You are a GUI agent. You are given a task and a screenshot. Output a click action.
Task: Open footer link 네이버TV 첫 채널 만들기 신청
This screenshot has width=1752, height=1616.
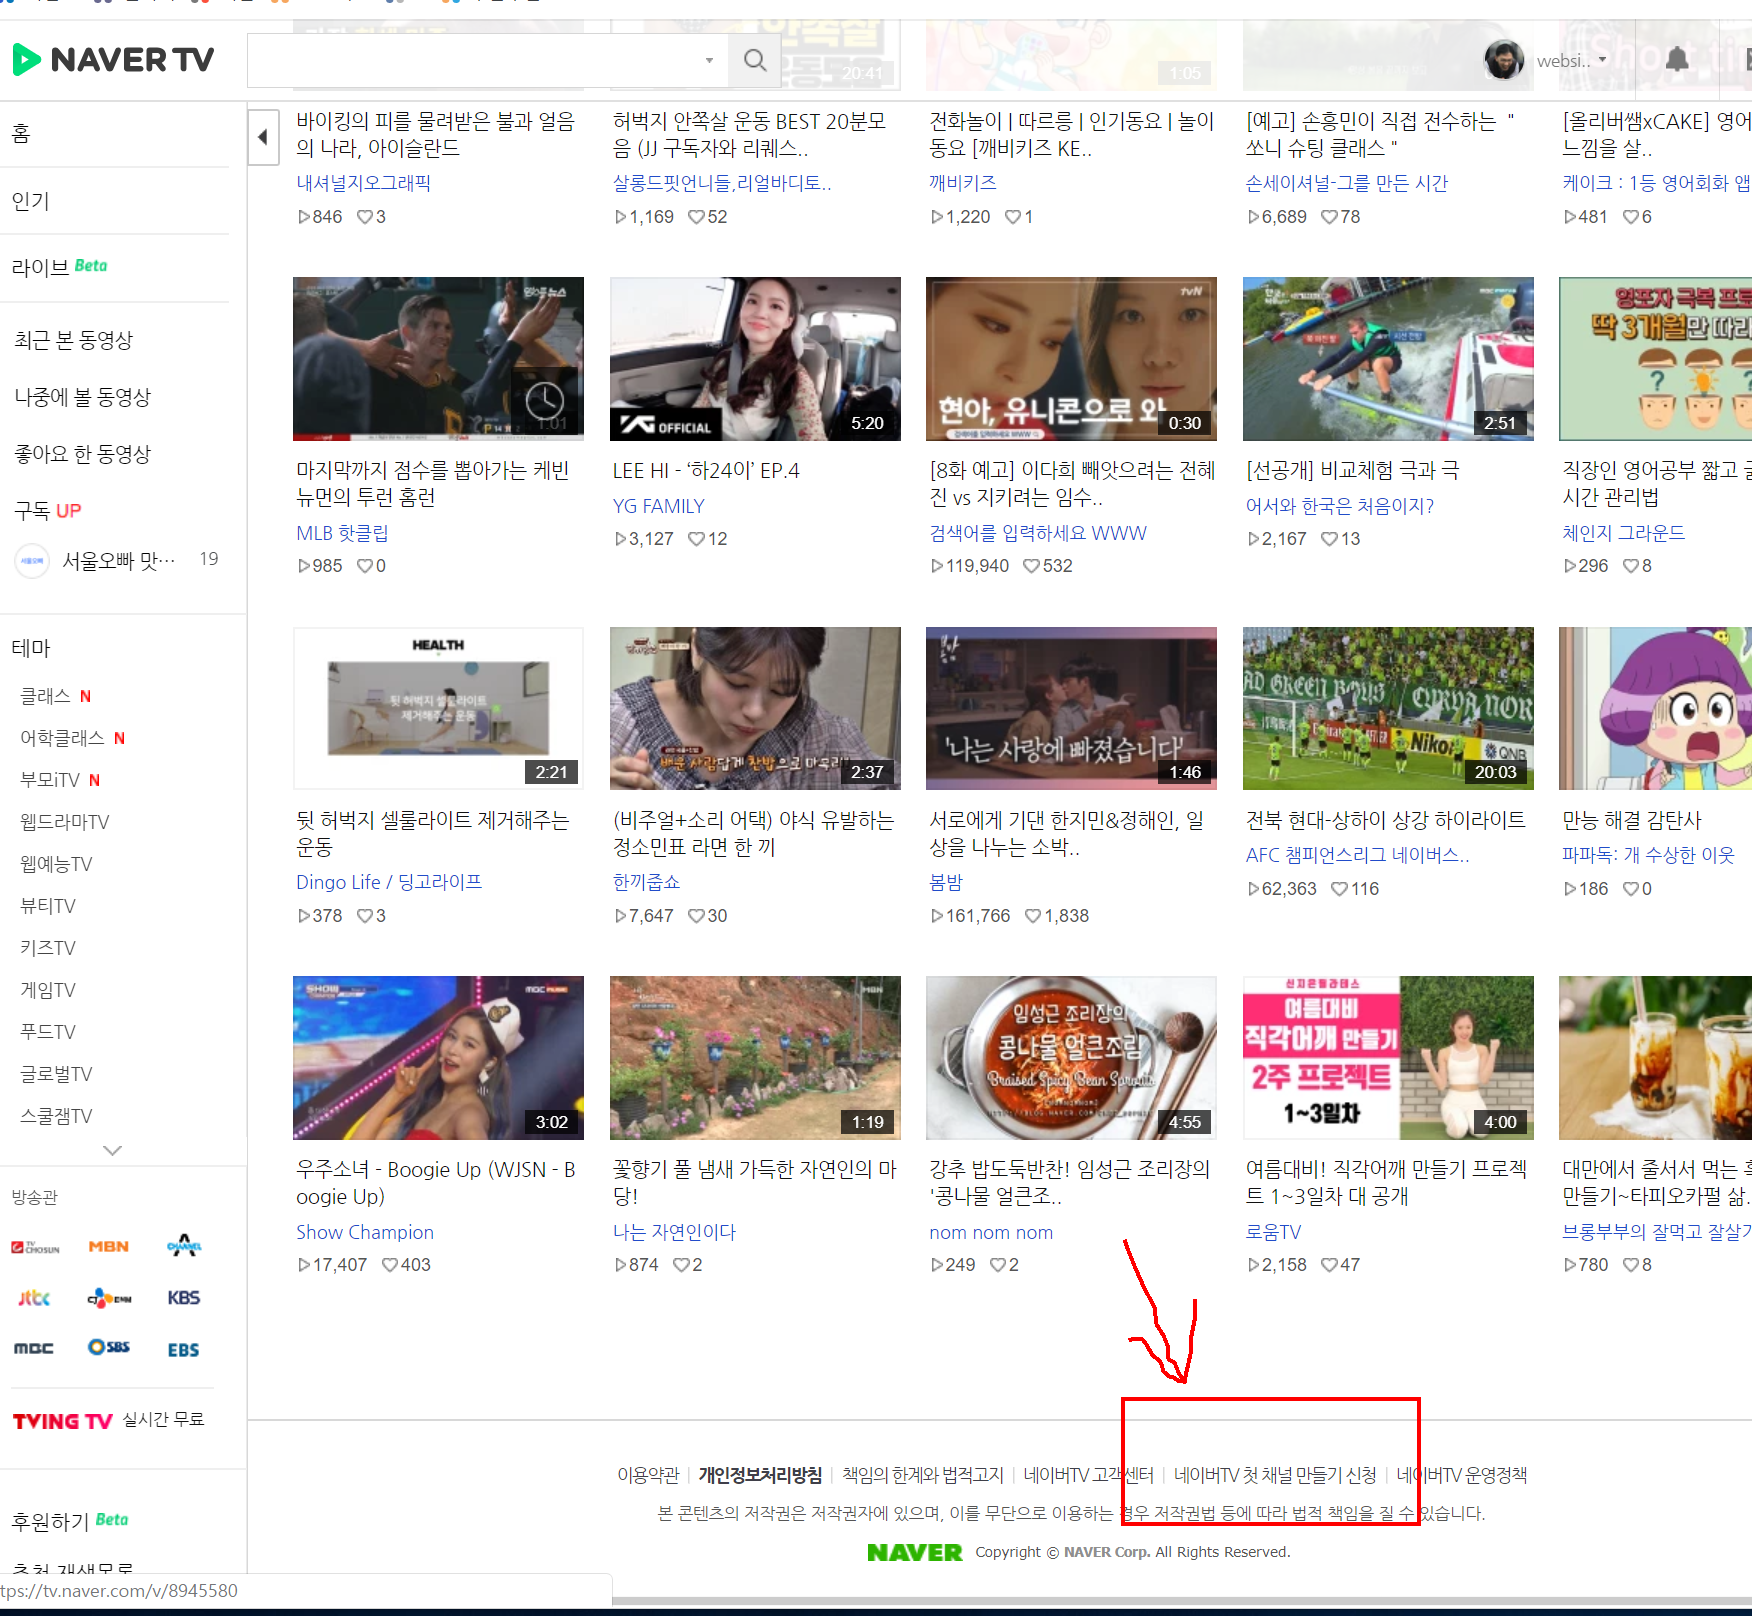1275,1476
